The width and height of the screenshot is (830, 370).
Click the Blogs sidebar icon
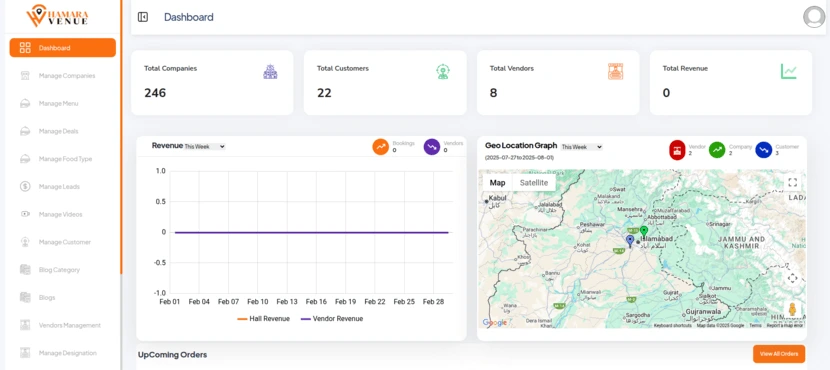click(x=25, y=297)
